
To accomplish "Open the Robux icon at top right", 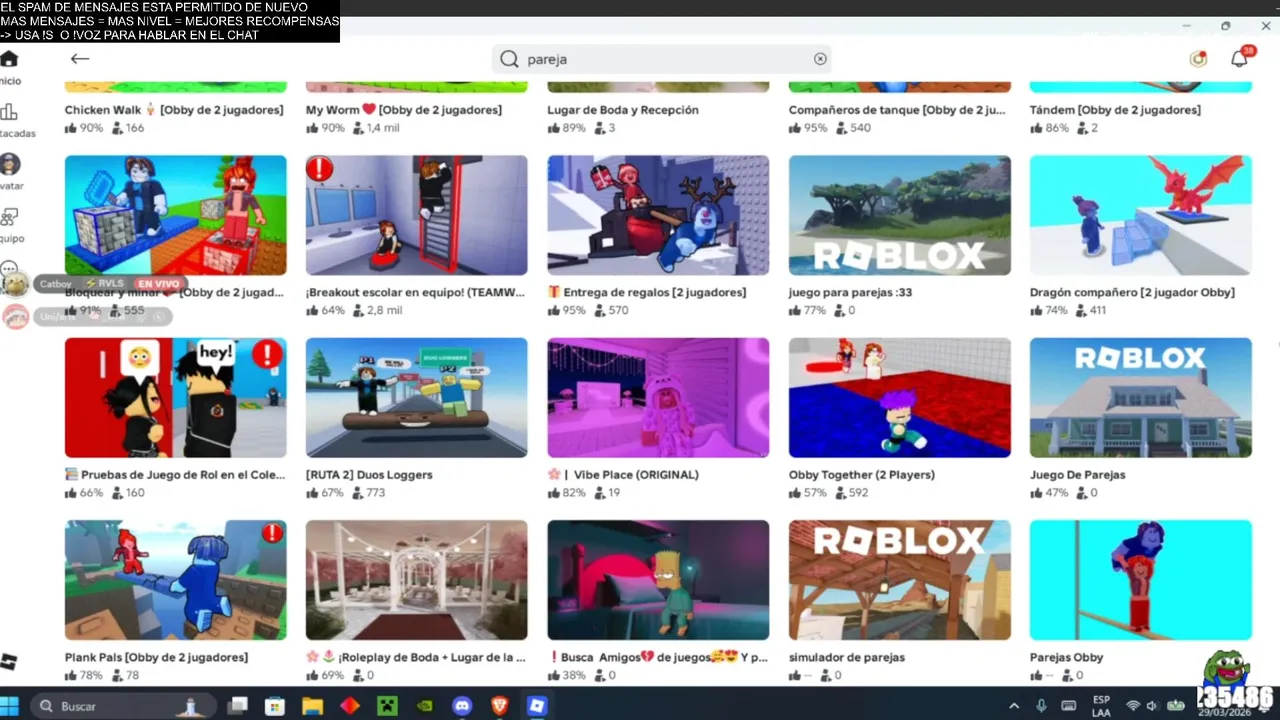I will click(1198, 59).
